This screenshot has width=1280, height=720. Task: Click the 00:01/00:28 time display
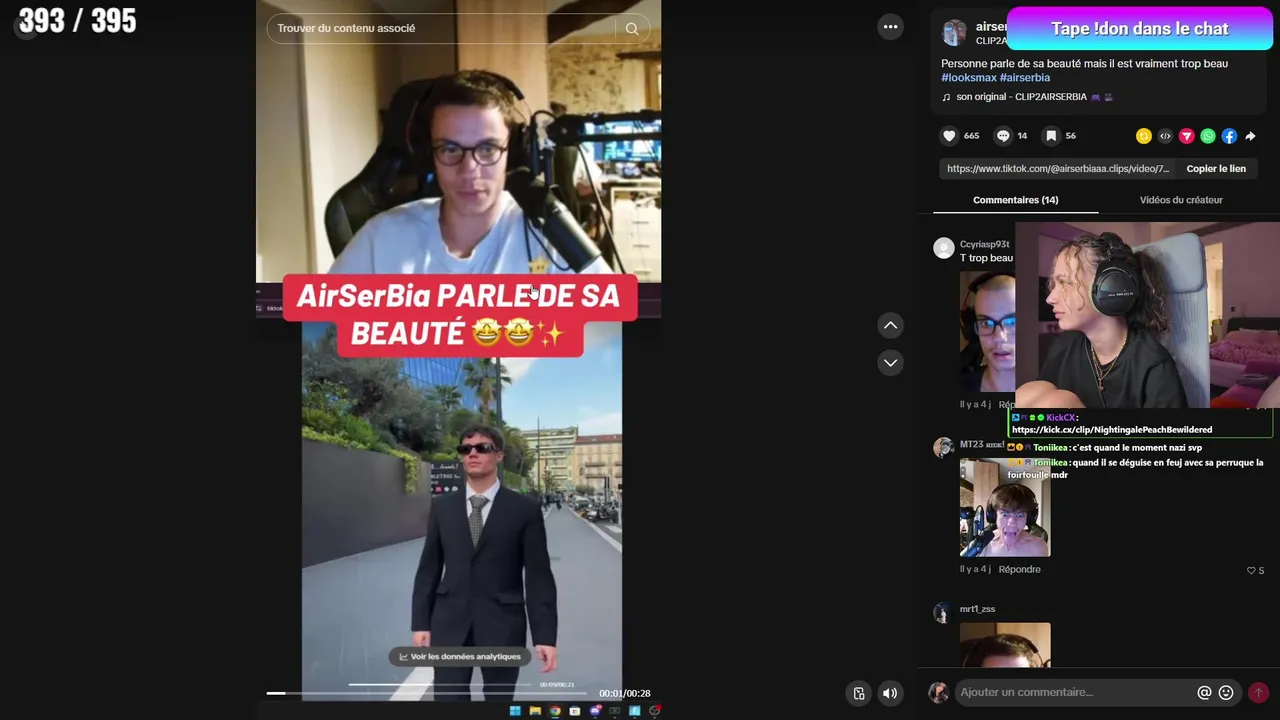coord(625,694)
